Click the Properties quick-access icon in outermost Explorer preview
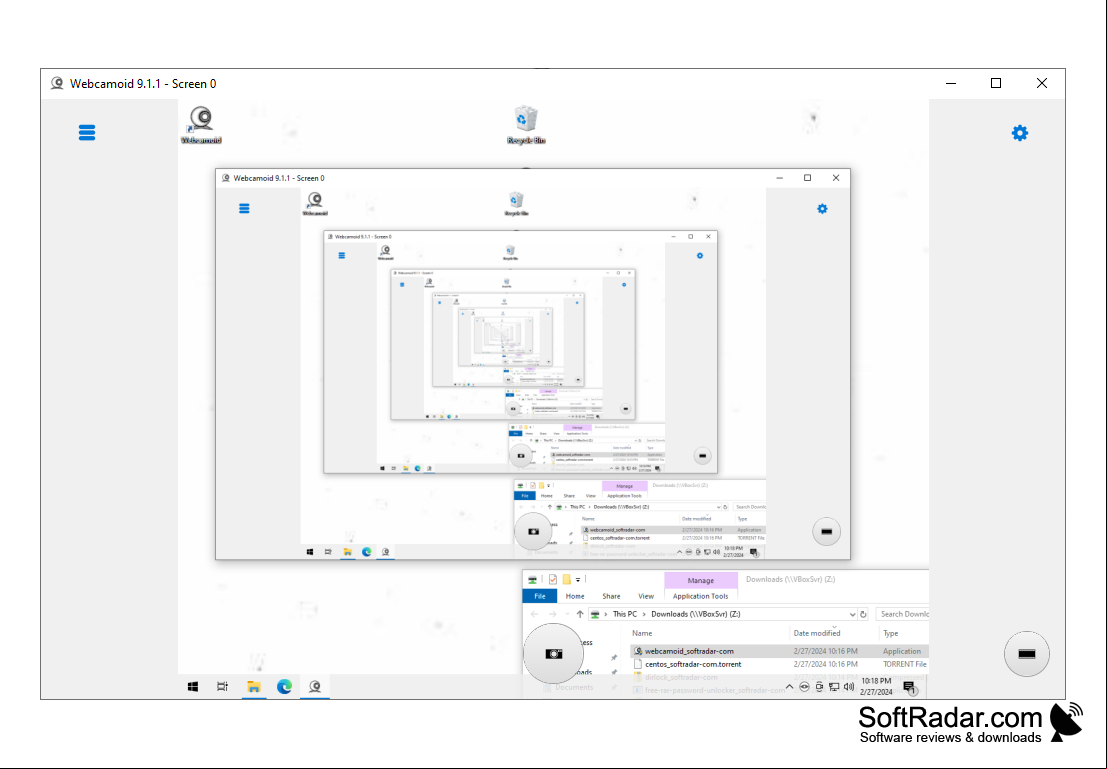This screenshot has width=1107, height=769. [553, 579]
